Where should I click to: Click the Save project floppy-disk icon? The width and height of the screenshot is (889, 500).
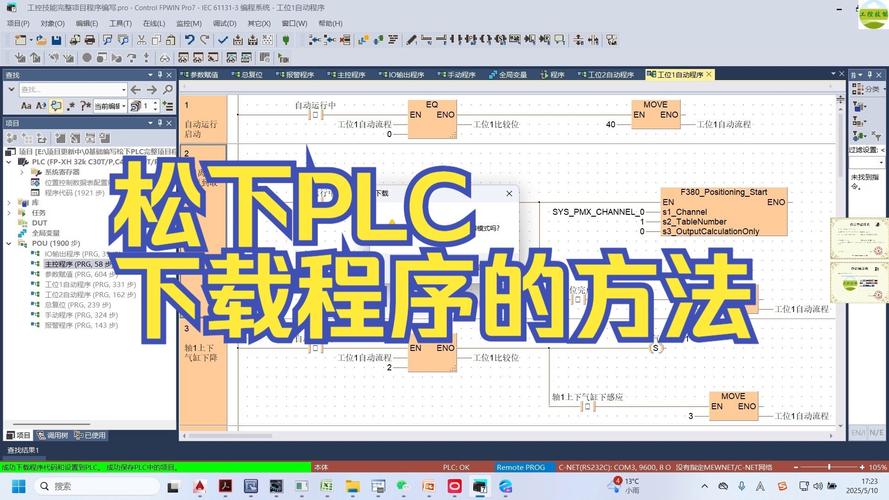[56, 40]
